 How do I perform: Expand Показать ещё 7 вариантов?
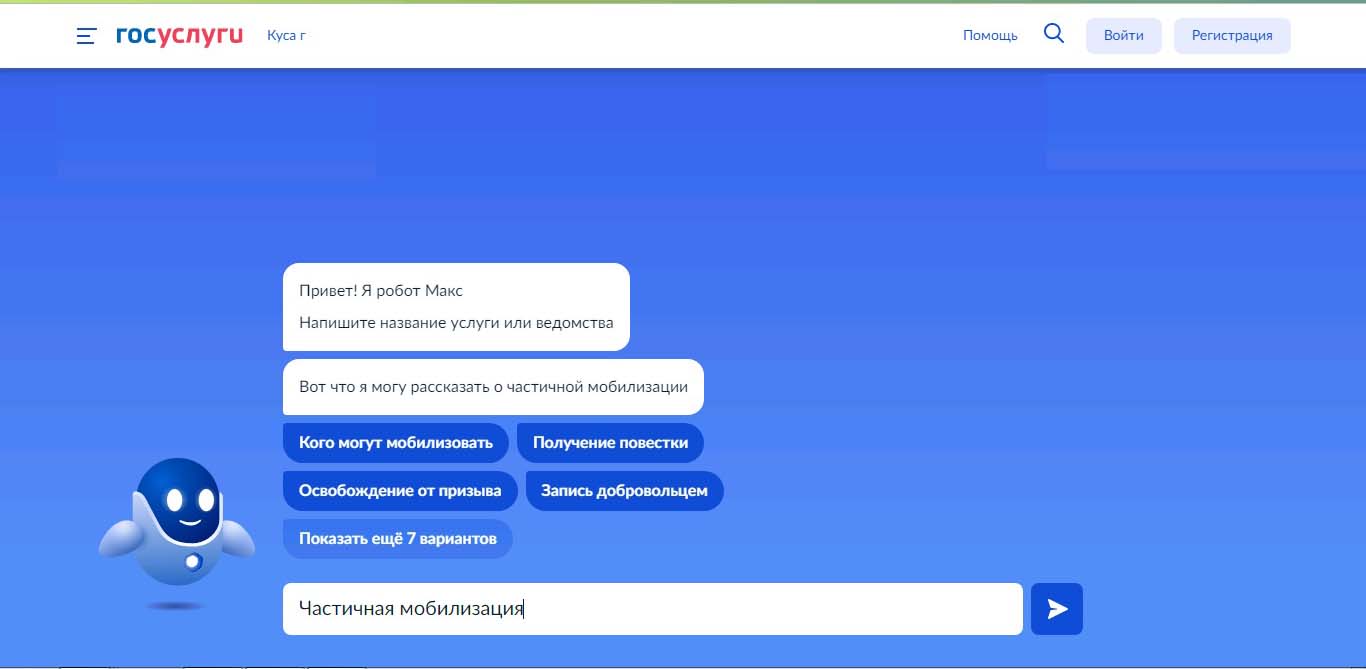398,539
